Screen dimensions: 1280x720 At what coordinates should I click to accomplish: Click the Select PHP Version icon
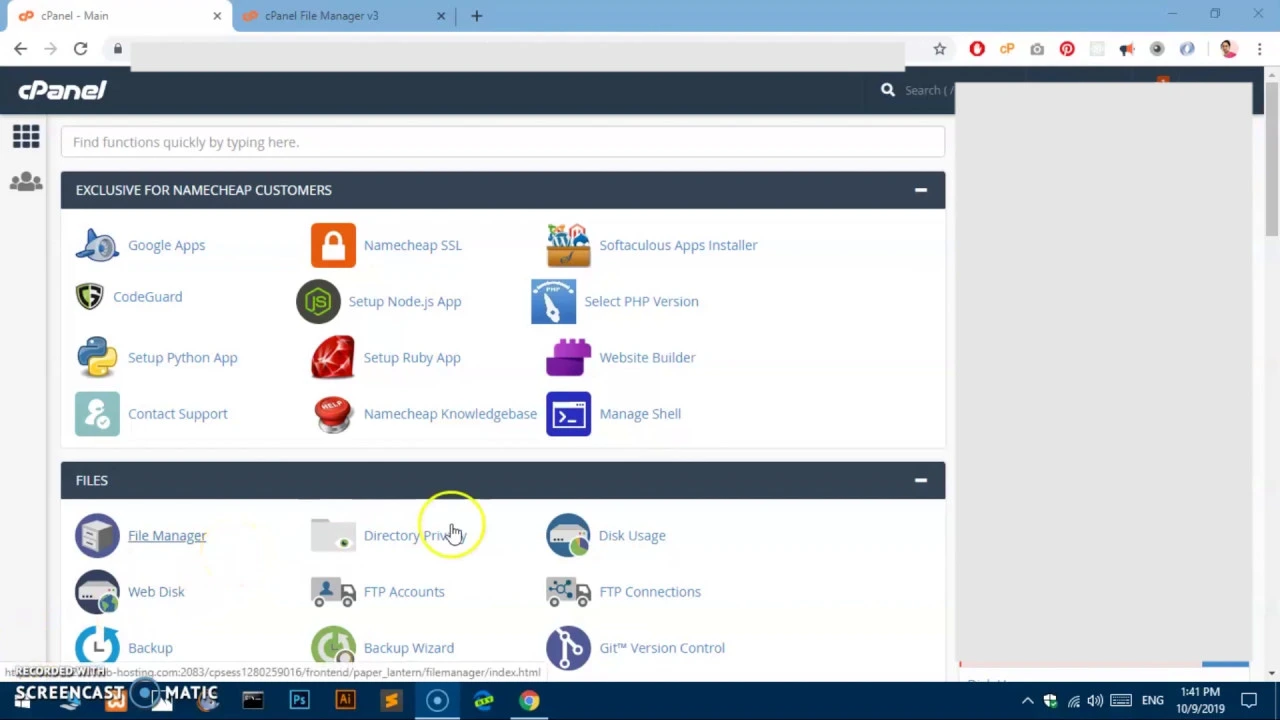pyautogui.click(x=553, y=301)
